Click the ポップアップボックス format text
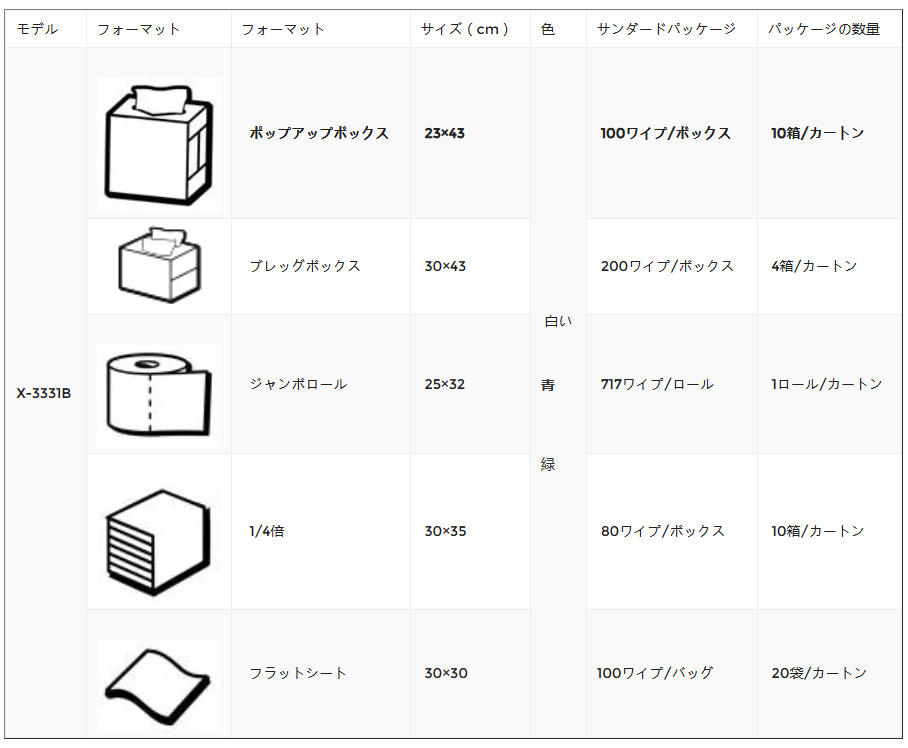908x748 pixels. tap(319, 133)
